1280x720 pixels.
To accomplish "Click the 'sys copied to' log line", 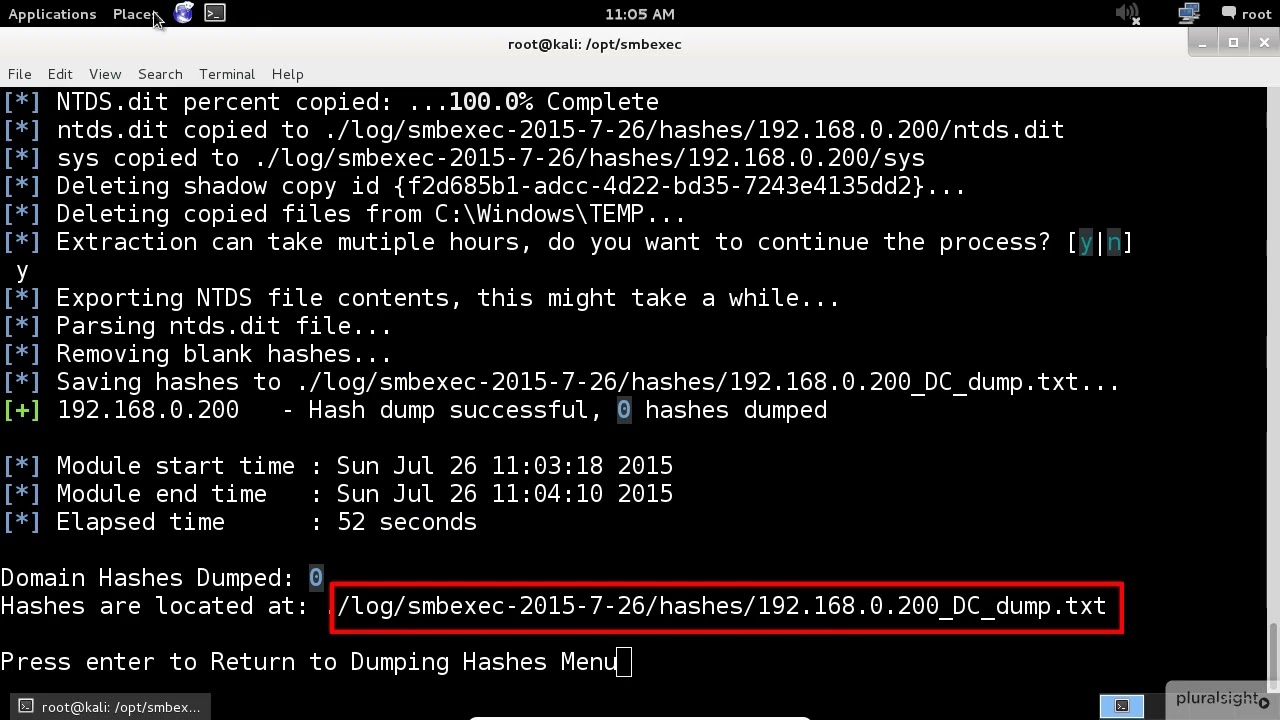I will pyautogui.click(x=463, y=158).
